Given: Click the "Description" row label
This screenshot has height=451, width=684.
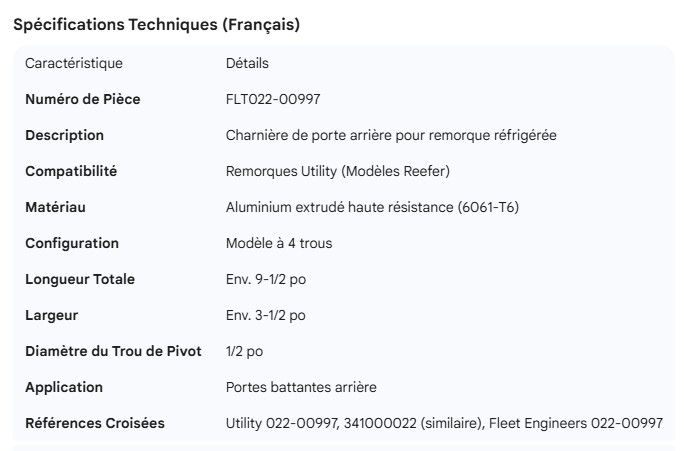Looking at the screenshot, I should tap(64, 135).
